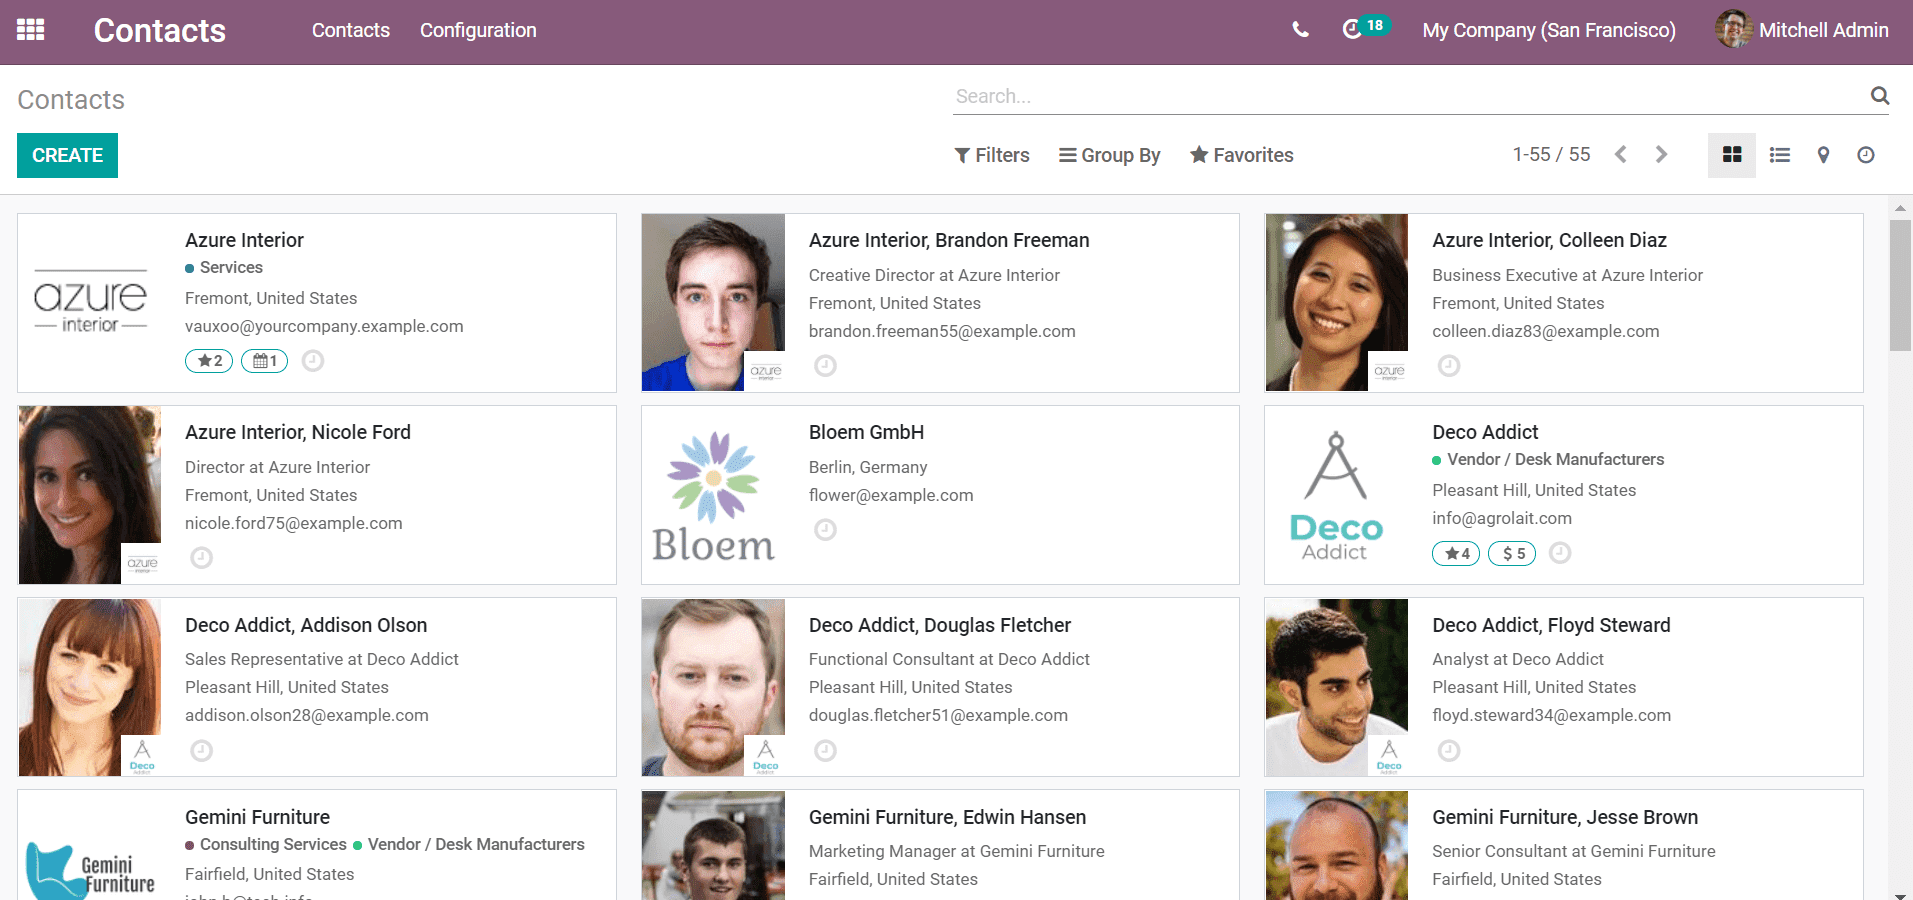
Task: Click activity clock on Douglas Fletcher card
Action: (x=825, y=751)
